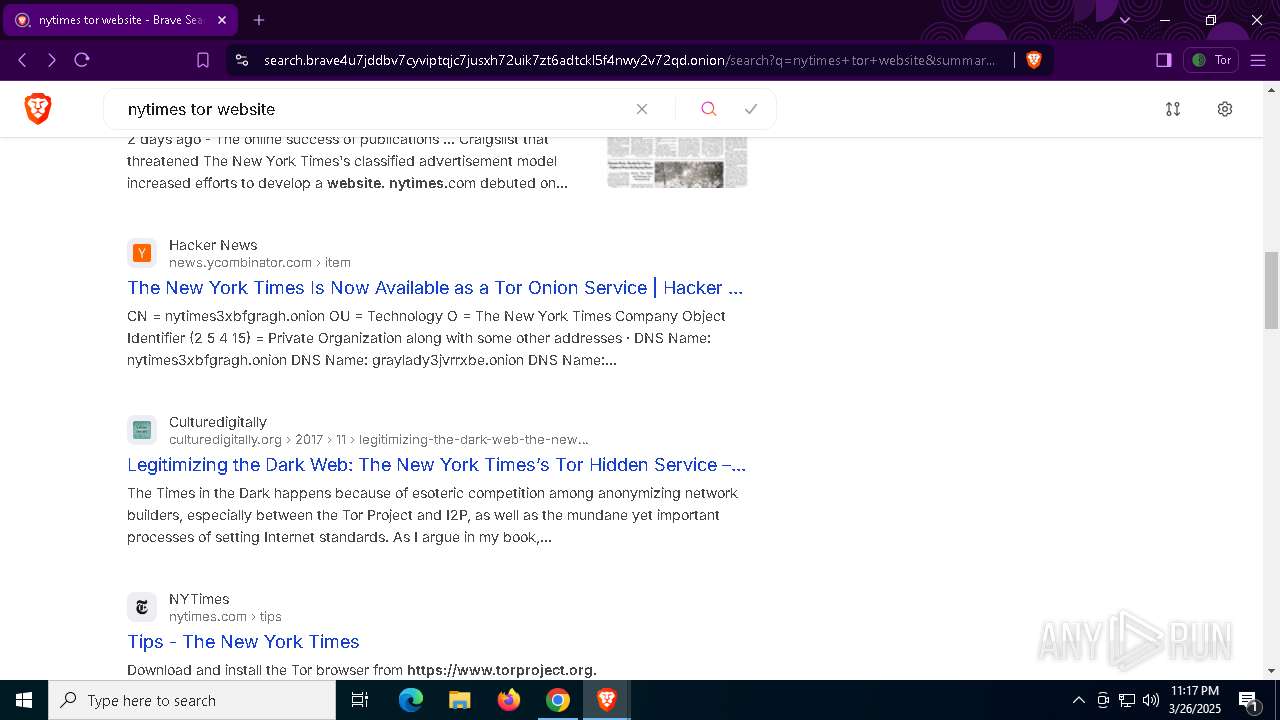This screenshot has height=720, width=1280.
Task: Open the search filters icon
Action: 1173,109
